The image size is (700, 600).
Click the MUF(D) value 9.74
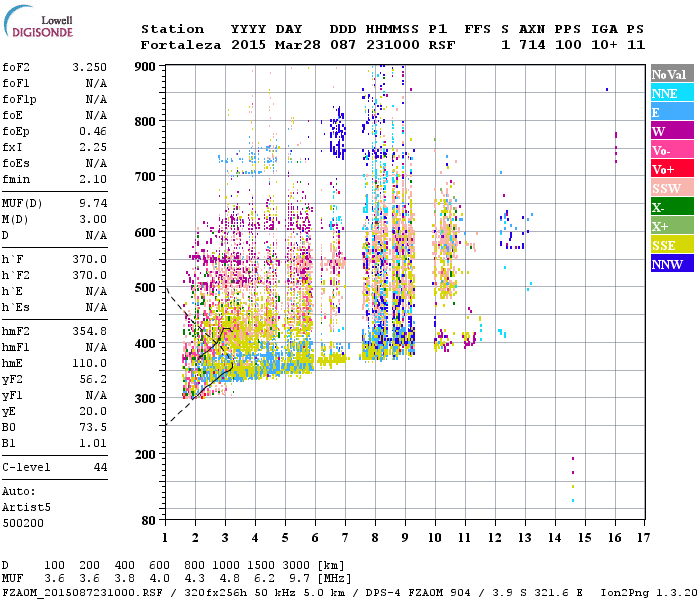pos(93,202)
